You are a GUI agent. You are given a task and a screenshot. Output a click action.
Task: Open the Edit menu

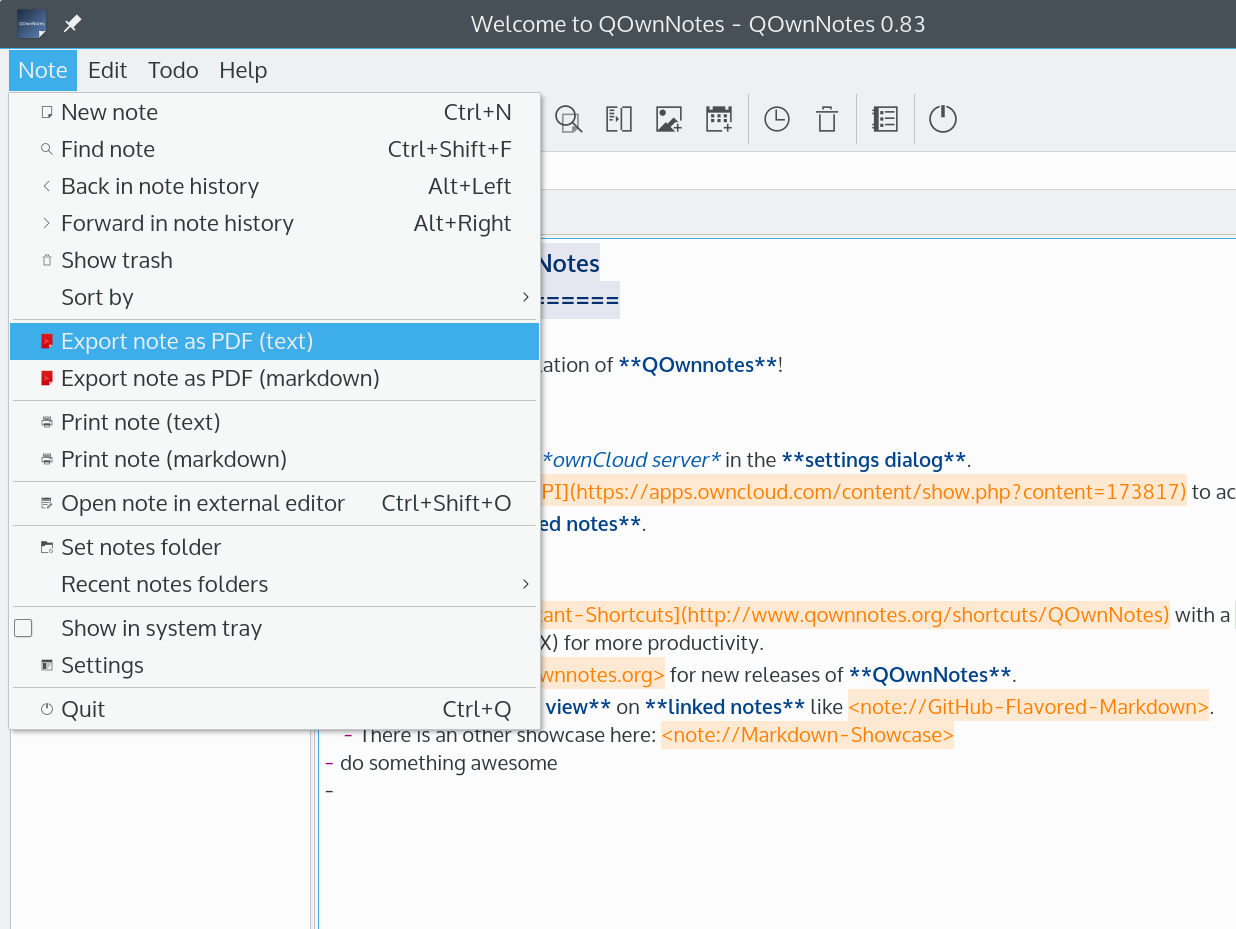pyautogui.click(x=108, y=70)
